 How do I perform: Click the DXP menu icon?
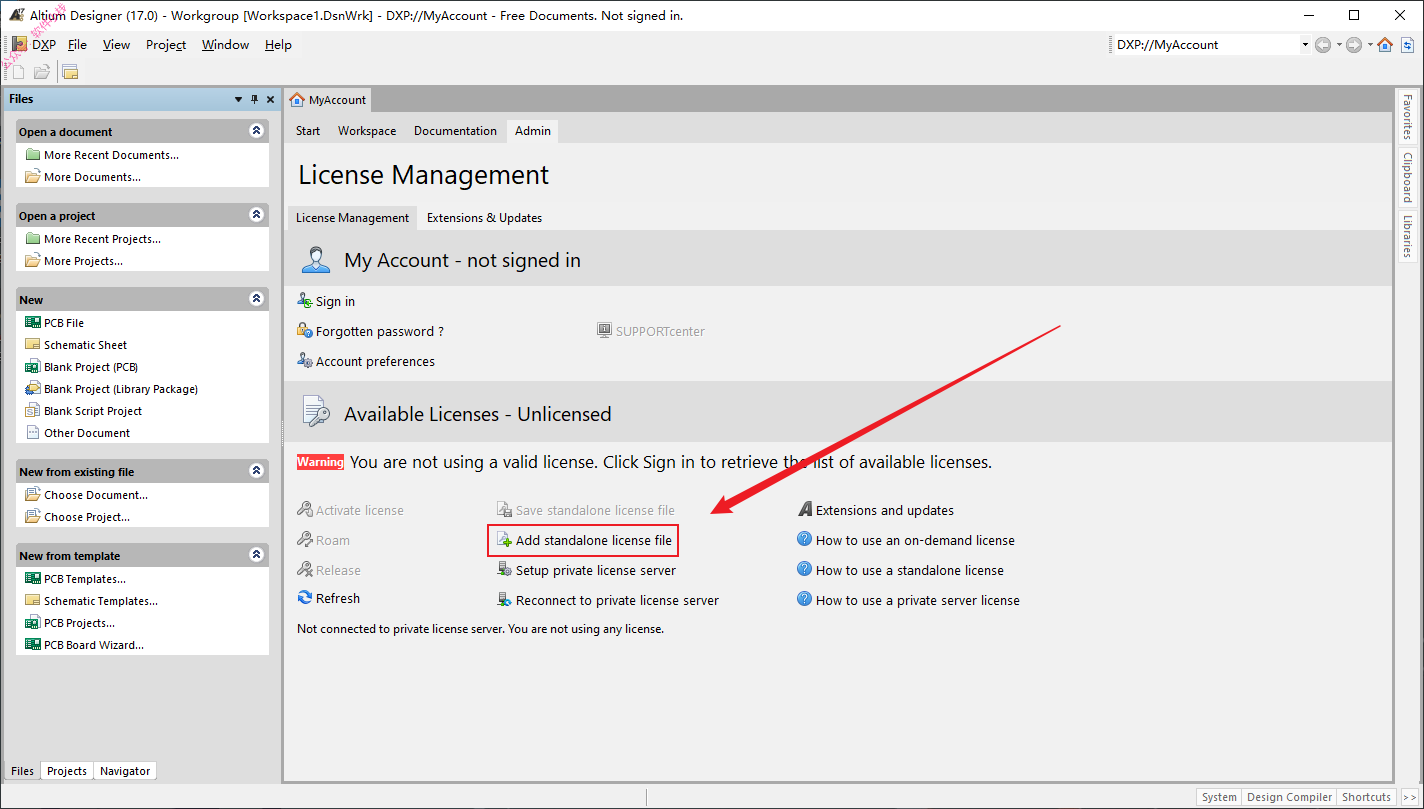[19, 44]
